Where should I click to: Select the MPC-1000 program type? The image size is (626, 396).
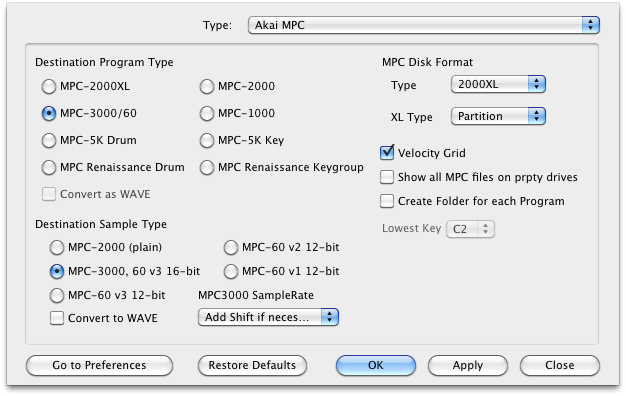point(207,113)
